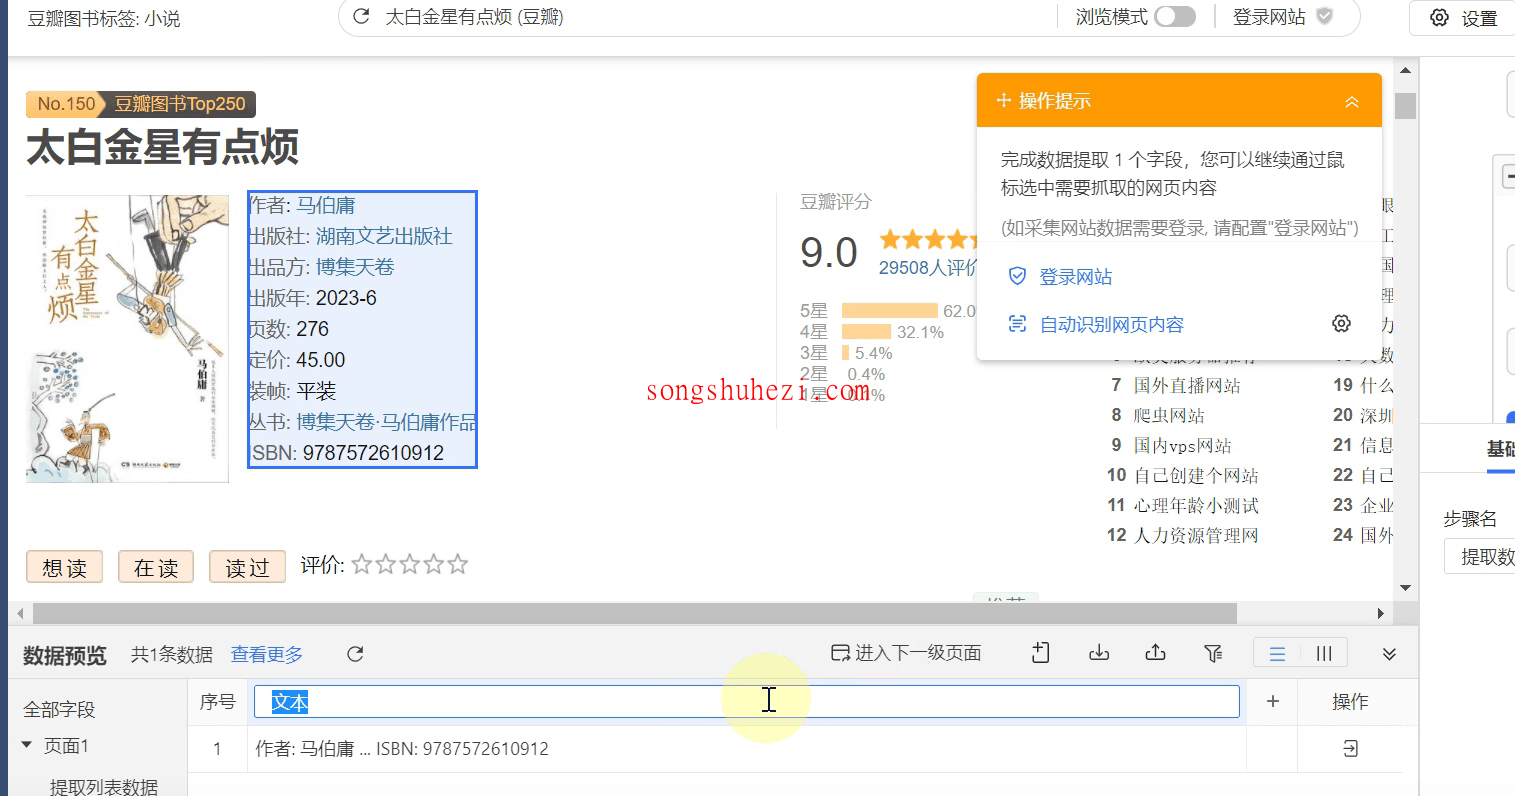The image size is (1515, 796).
Task: Click horizontal scrollbar left arrow
Action: [x=20, y=613]
